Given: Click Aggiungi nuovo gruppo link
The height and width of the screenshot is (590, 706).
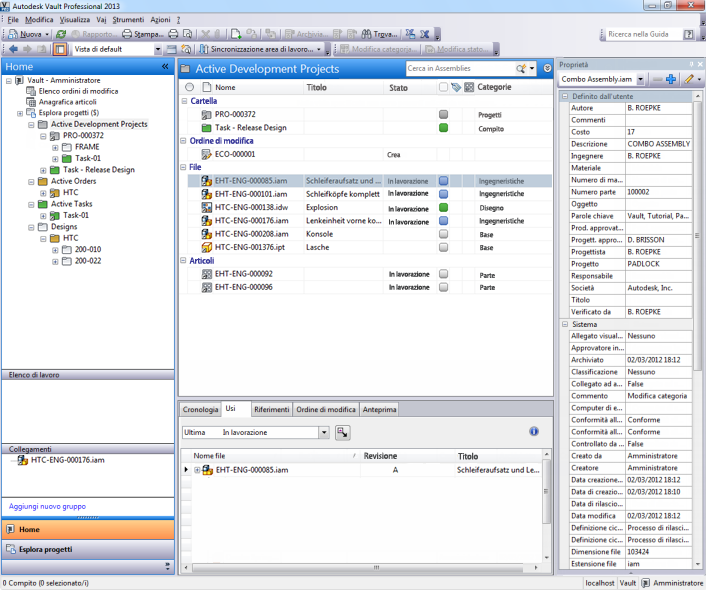Looking at the screenshot, I should (47, 507).
